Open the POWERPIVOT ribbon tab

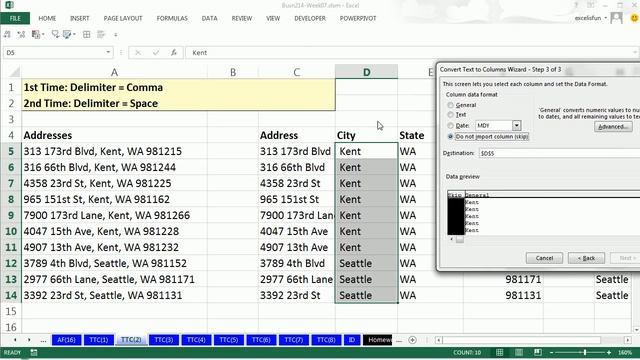pos(358,18)
